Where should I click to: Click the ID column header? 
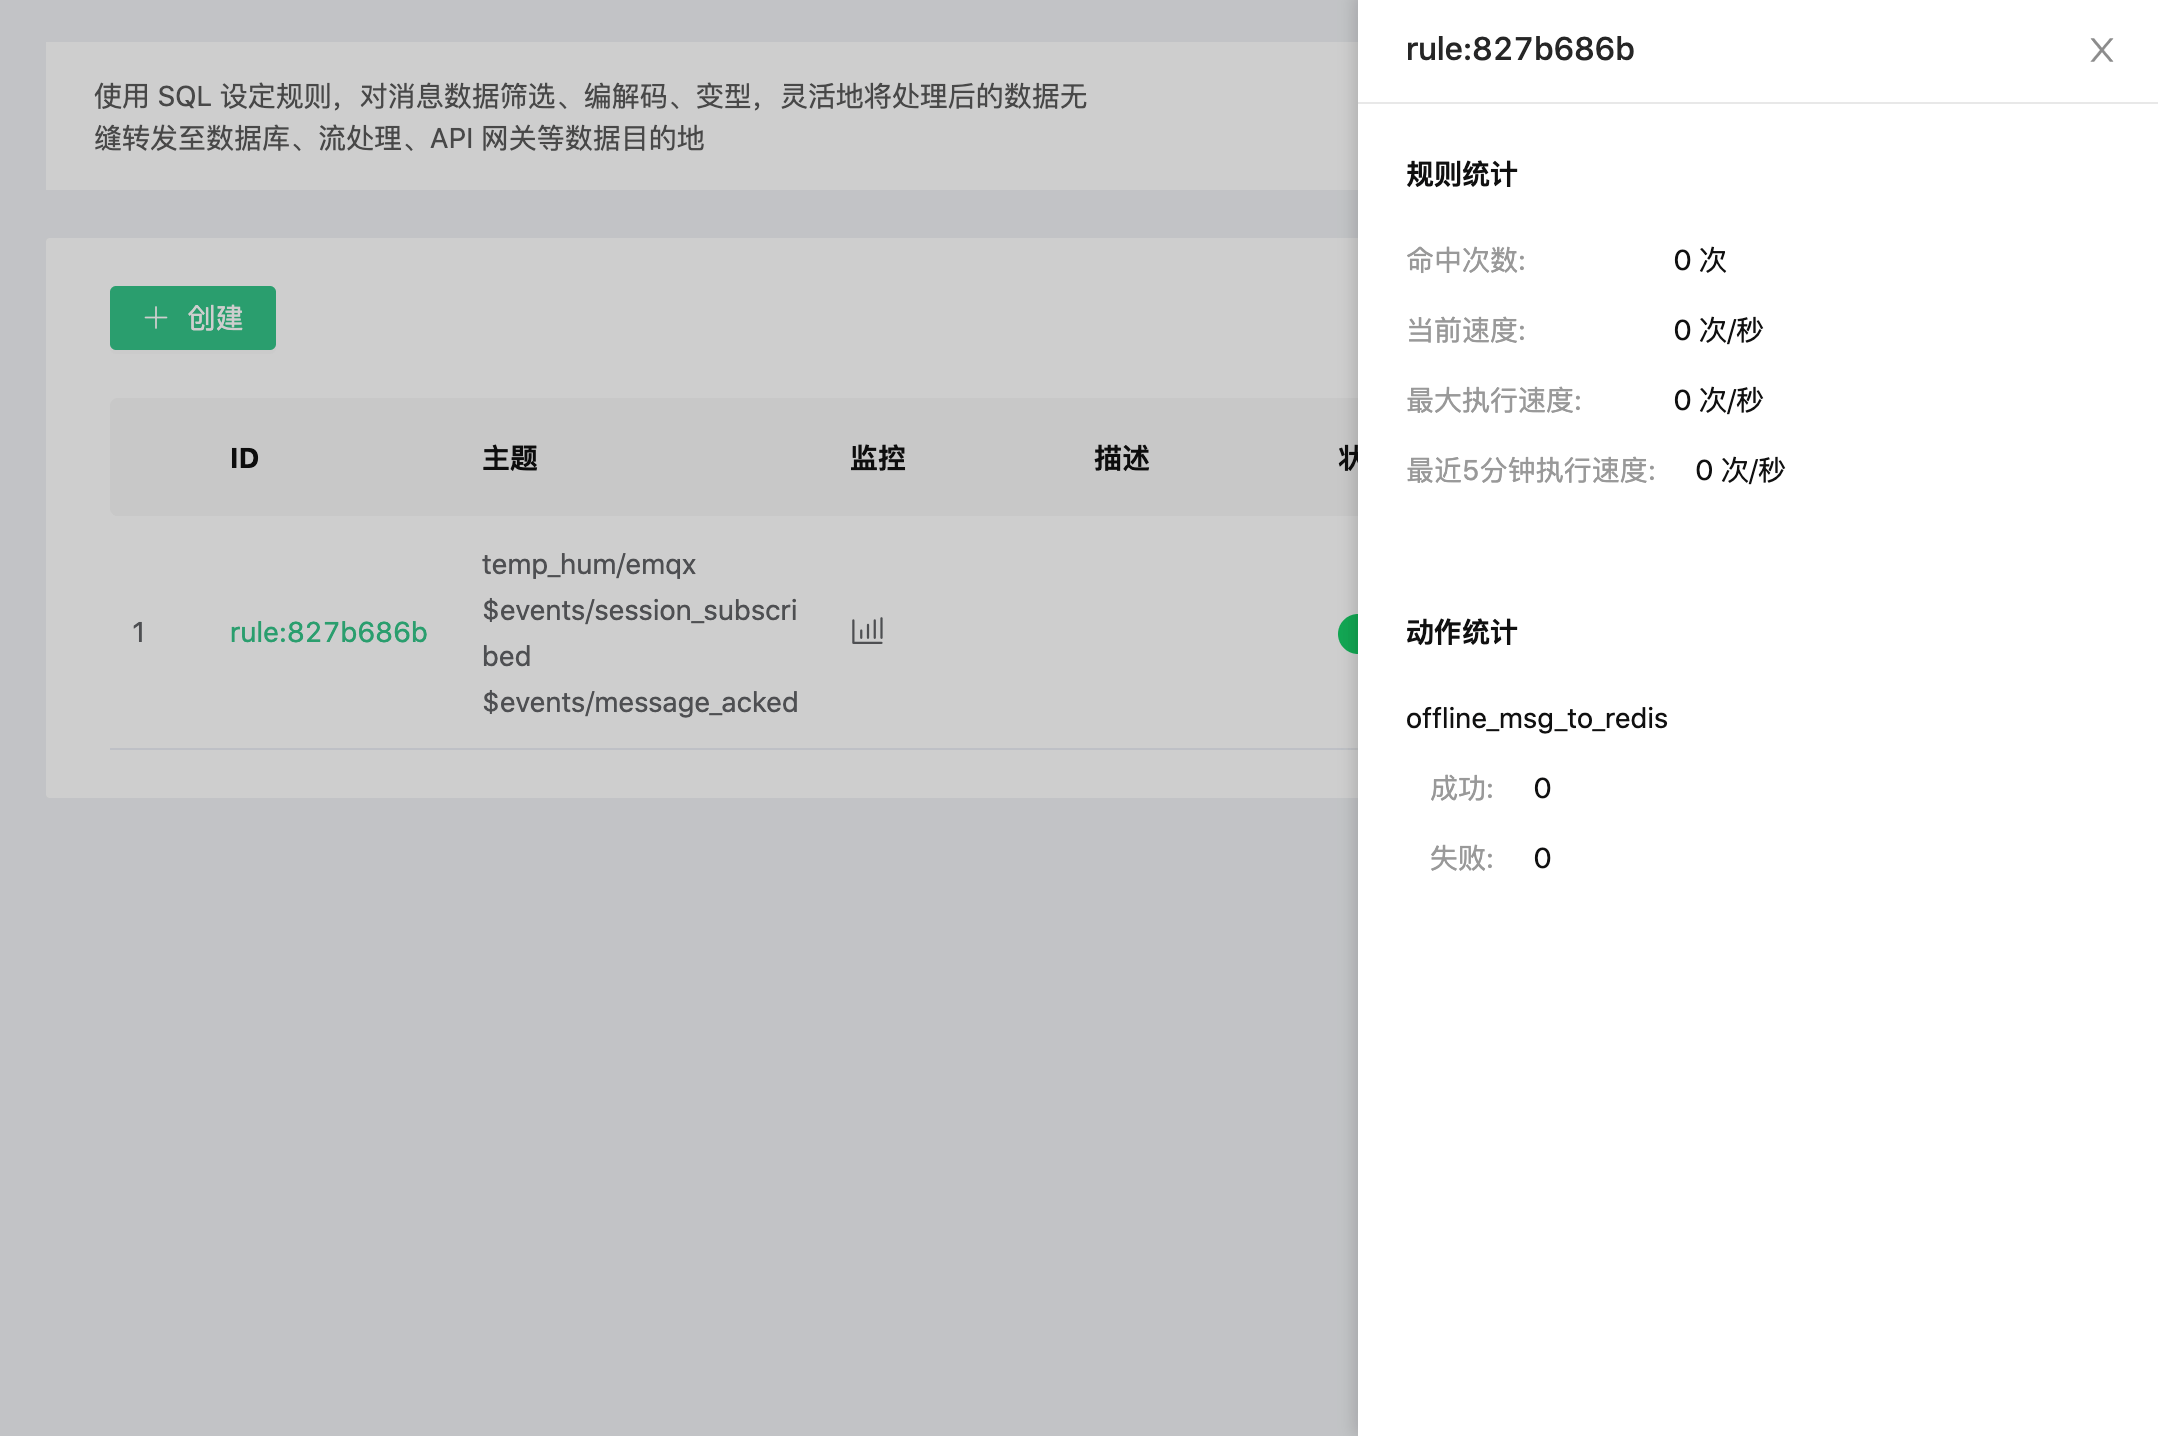(x=243, y=457)
